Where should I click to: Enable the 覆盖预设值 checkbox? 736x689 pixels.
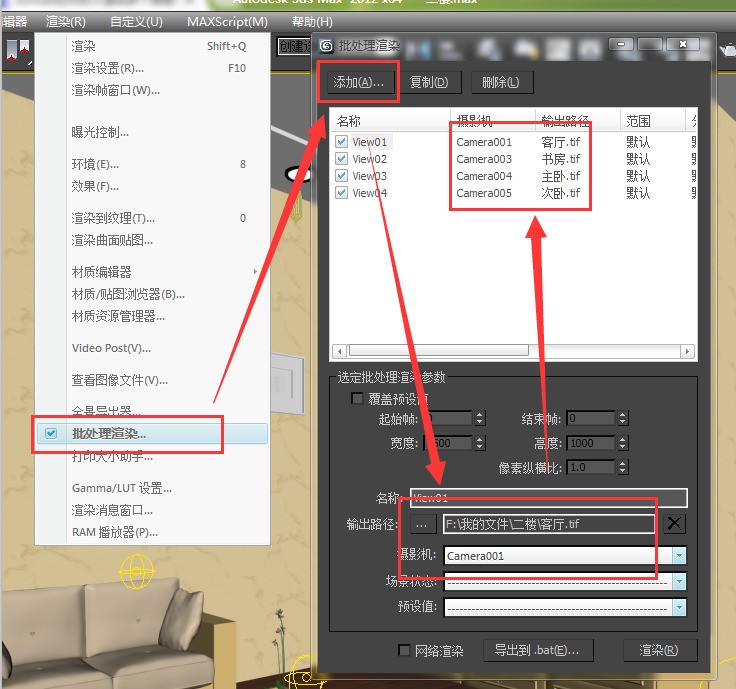(x=357, y=398)
